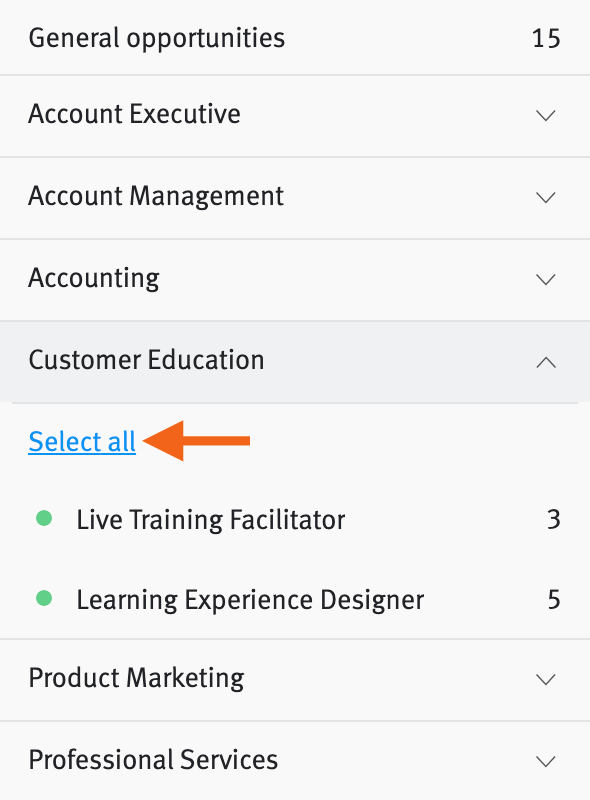Screen dimensions: 590x800
Task: Collapse Customer Education using up chevron
Action: 546,362
